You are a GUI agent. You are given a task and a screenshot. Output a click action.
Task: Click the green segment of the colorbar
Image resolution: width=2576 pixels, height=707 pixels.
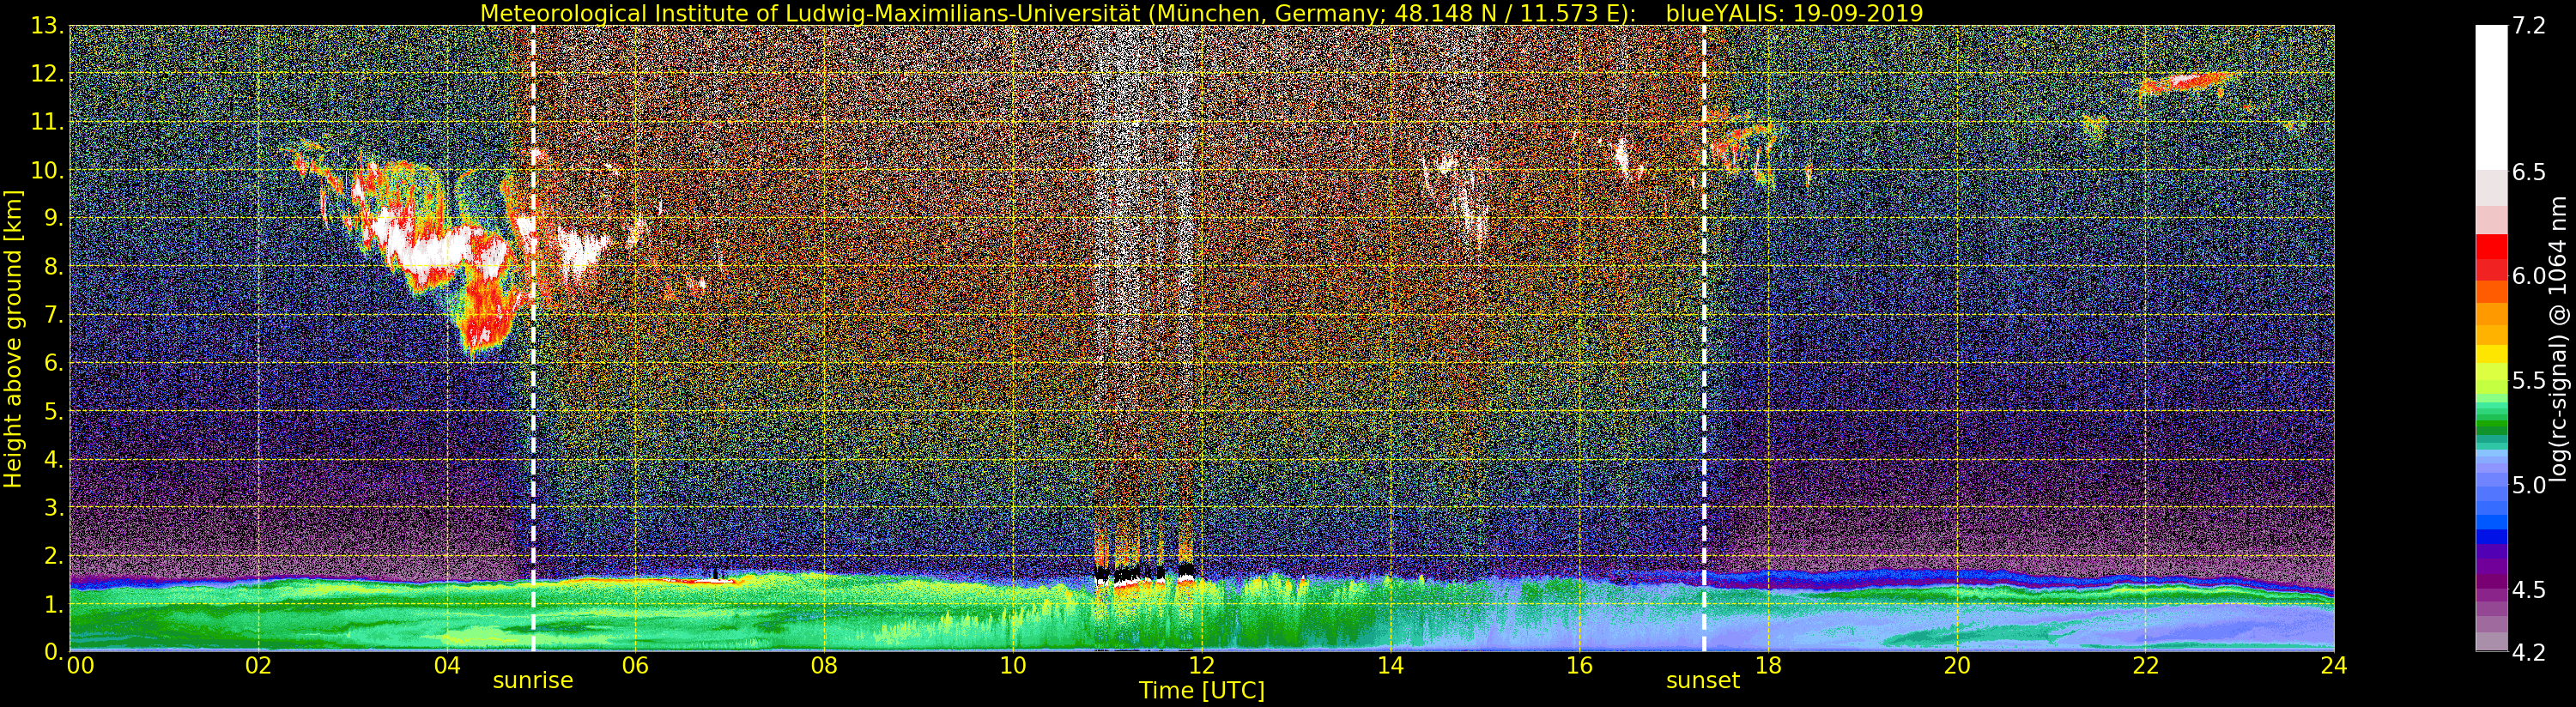pyautogui.click(x=2491, y=422)
